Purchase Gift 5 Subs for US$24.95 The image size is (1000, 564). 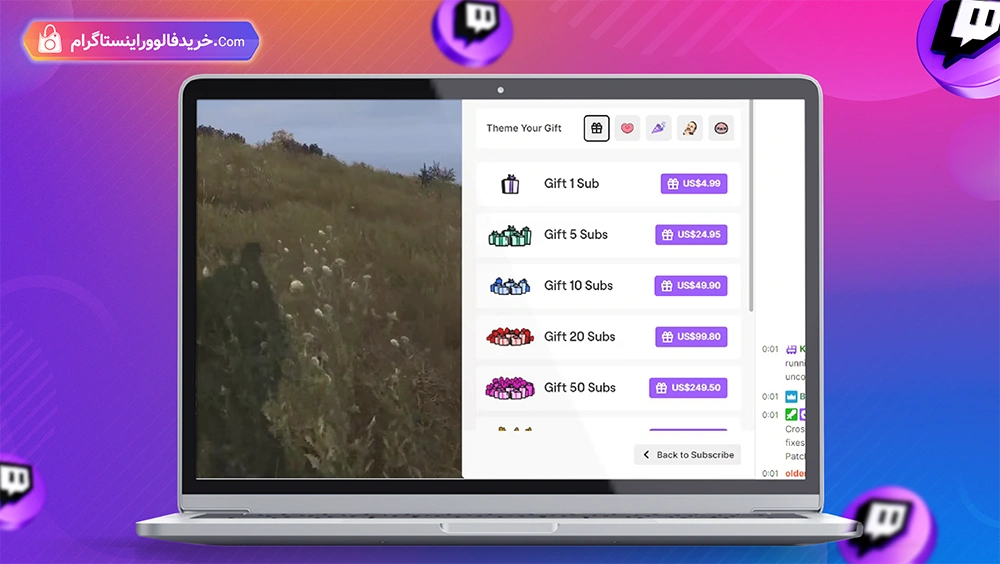tap(691, 235)
